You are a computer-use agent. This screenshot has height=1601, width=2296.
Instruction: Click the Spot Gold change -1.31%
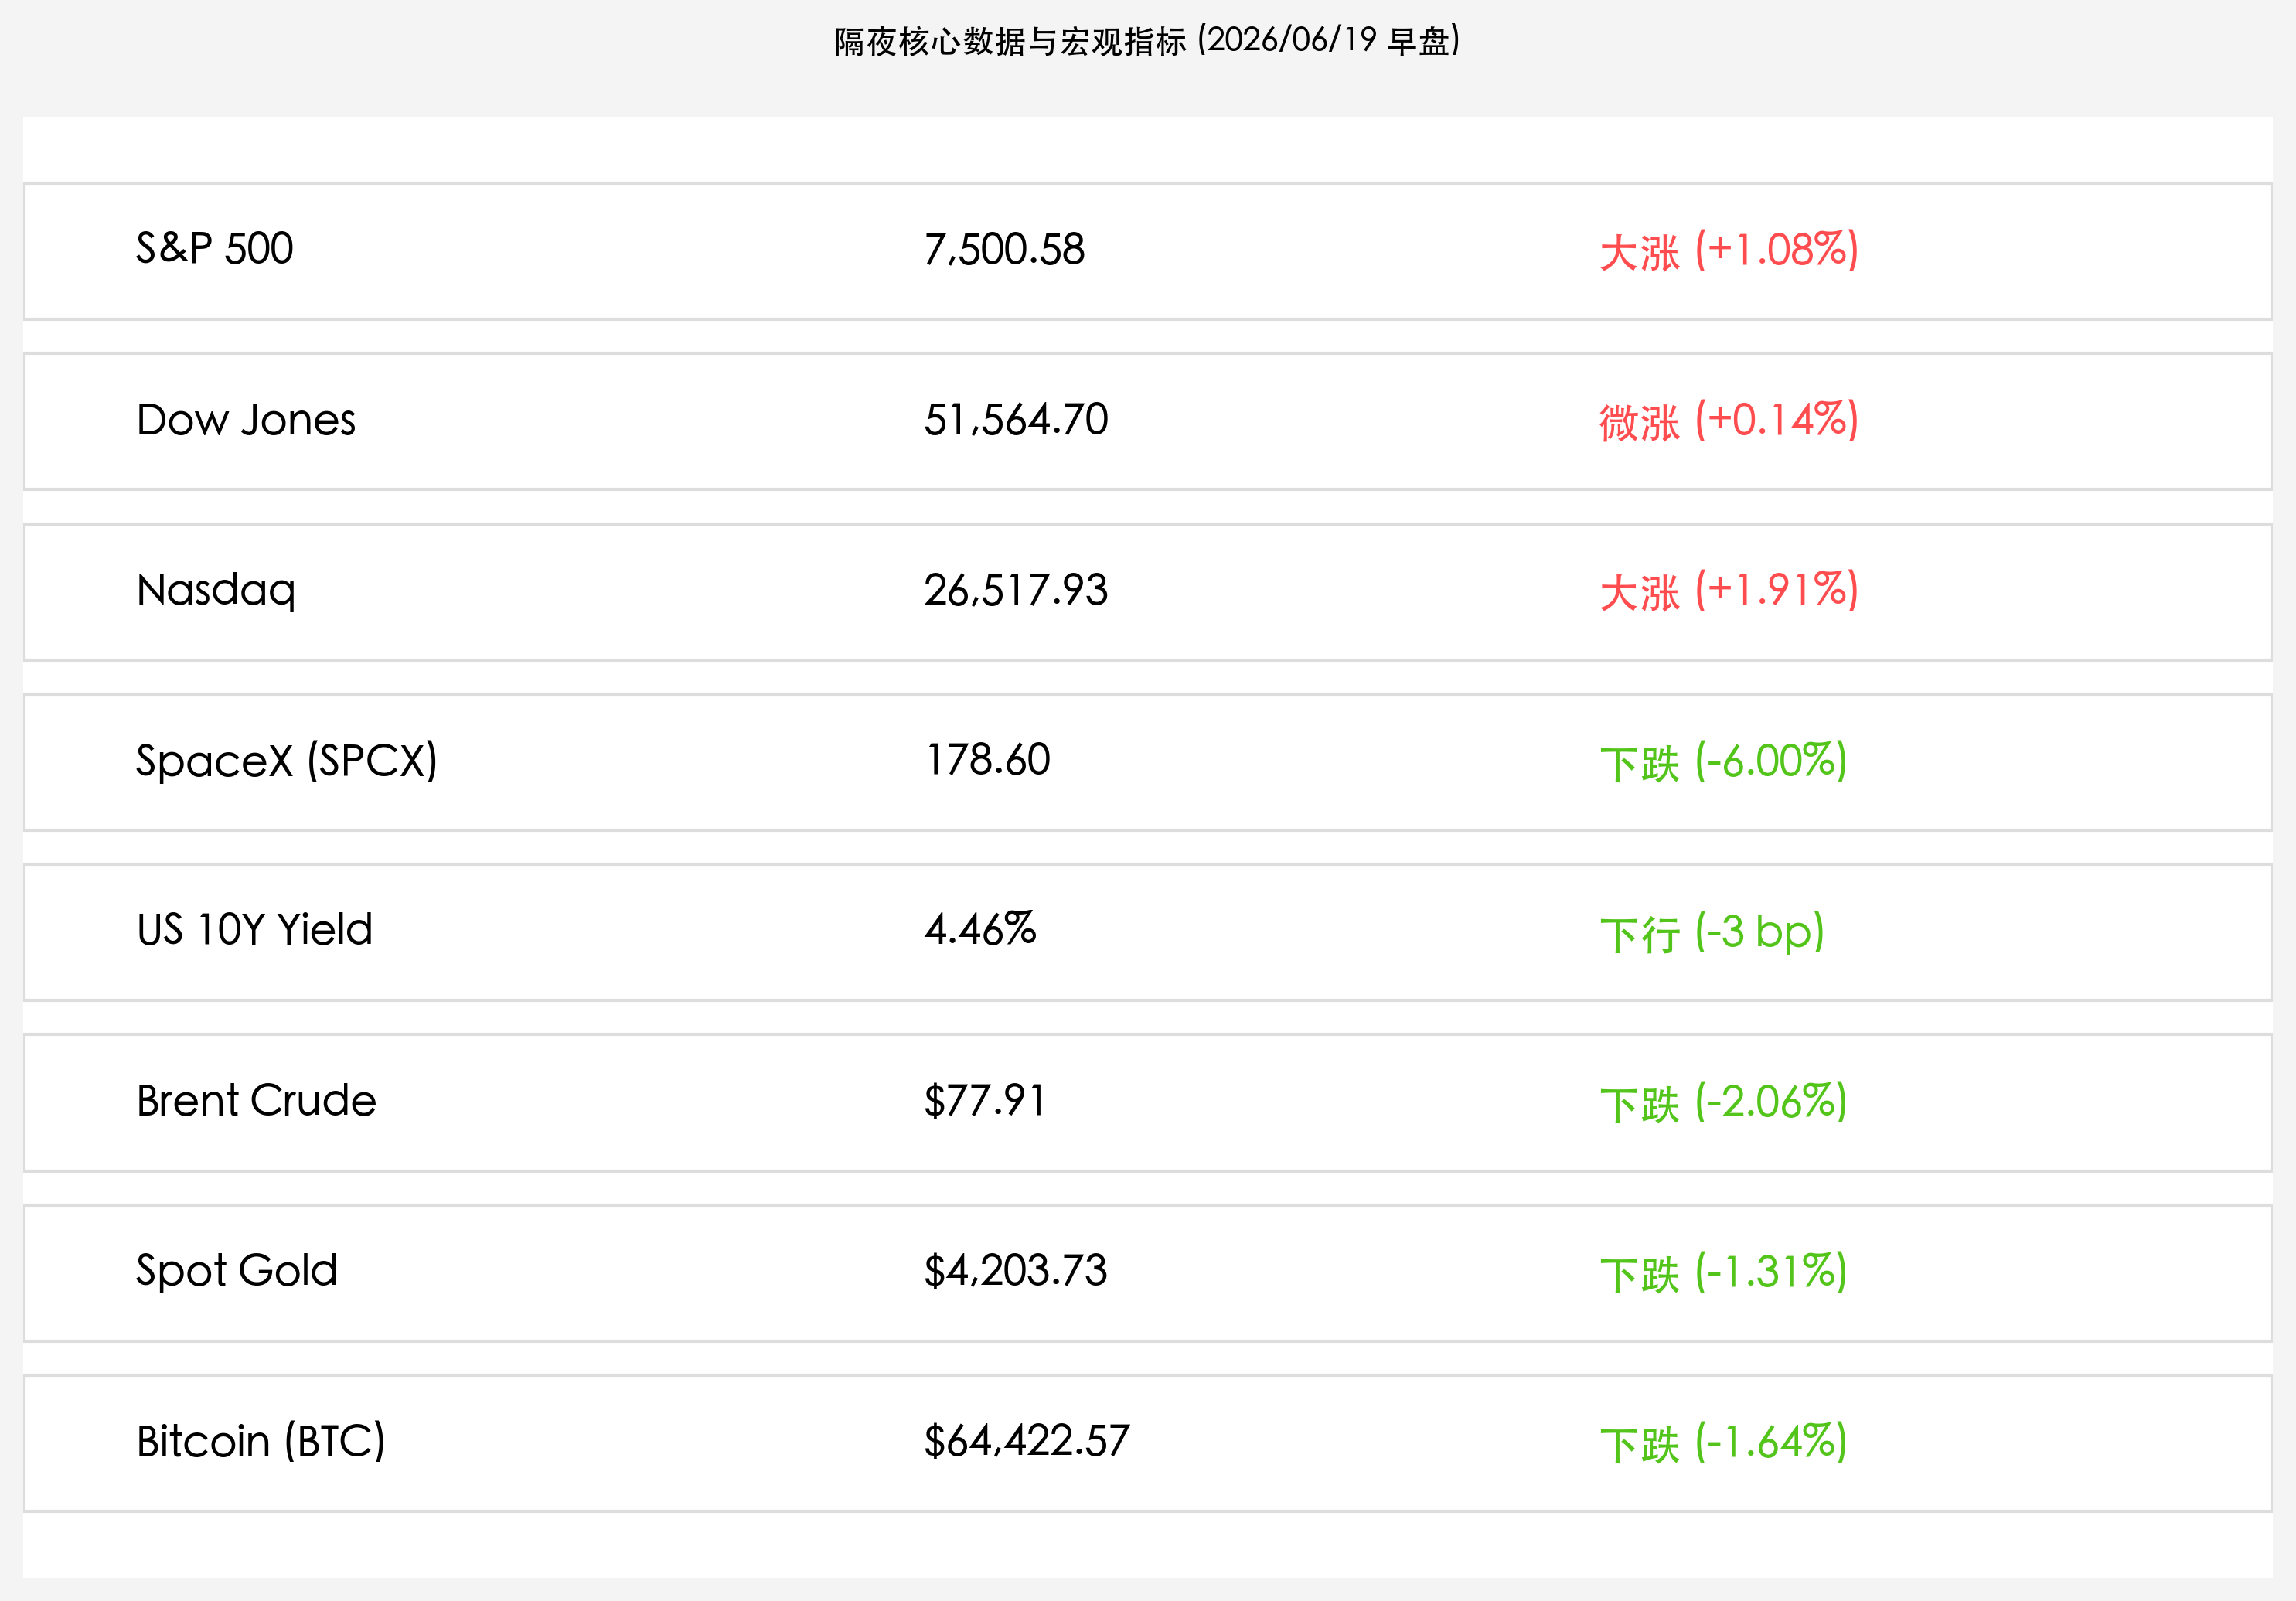(x=1723, y=1272)
